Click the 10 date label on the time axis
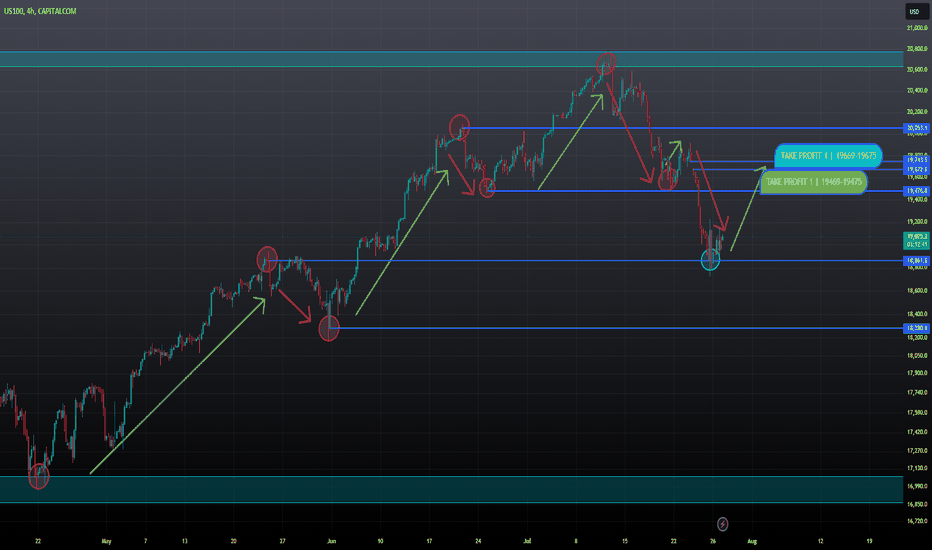Screen dimensions: 932x550 380,541
